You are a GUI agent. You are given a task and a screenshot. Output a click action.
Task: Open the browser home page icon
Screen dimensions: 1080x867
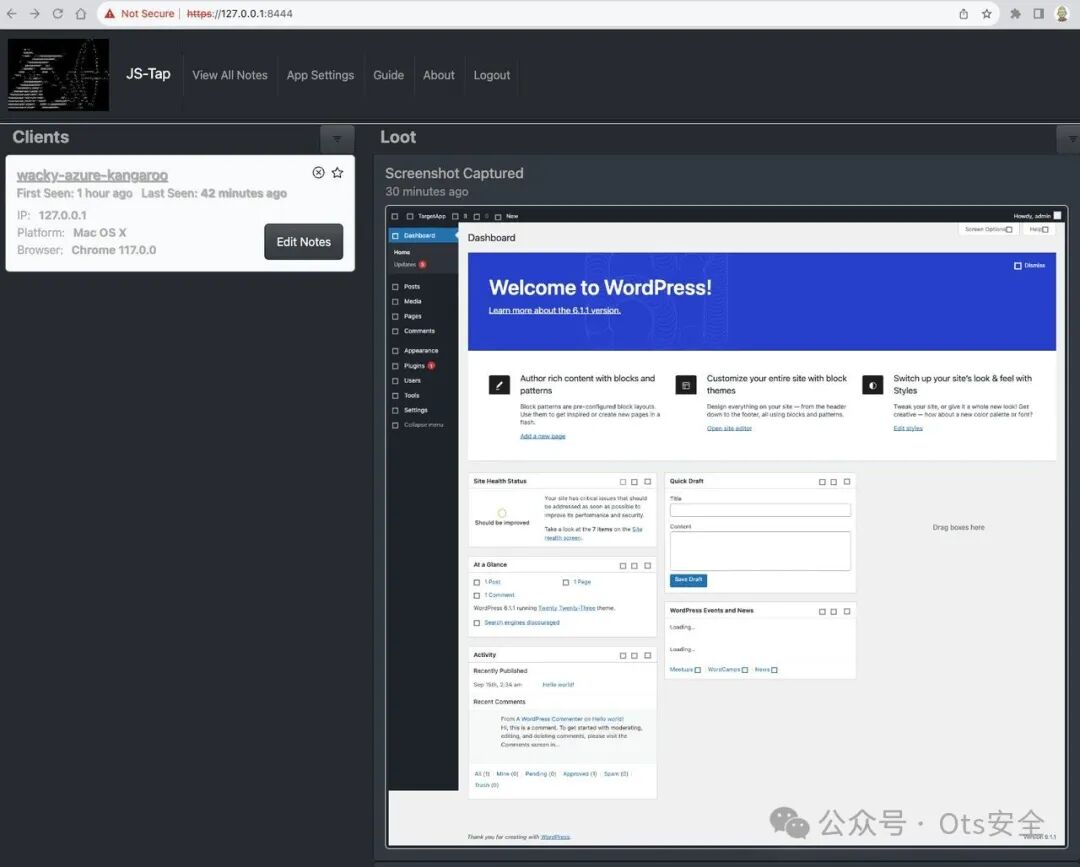pyautogui.click(x=81, y=14)
